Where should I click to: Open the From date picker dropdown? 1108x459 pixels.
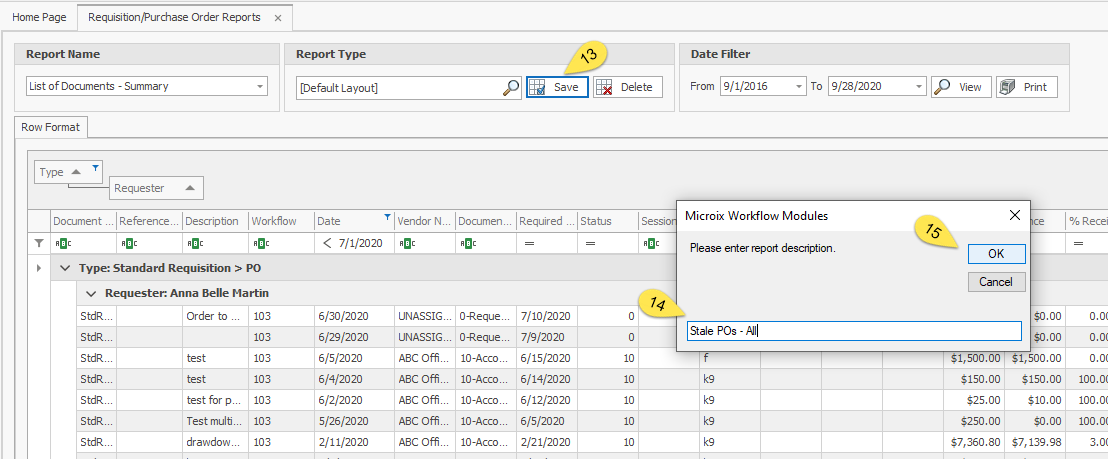[x=799, y=87]
